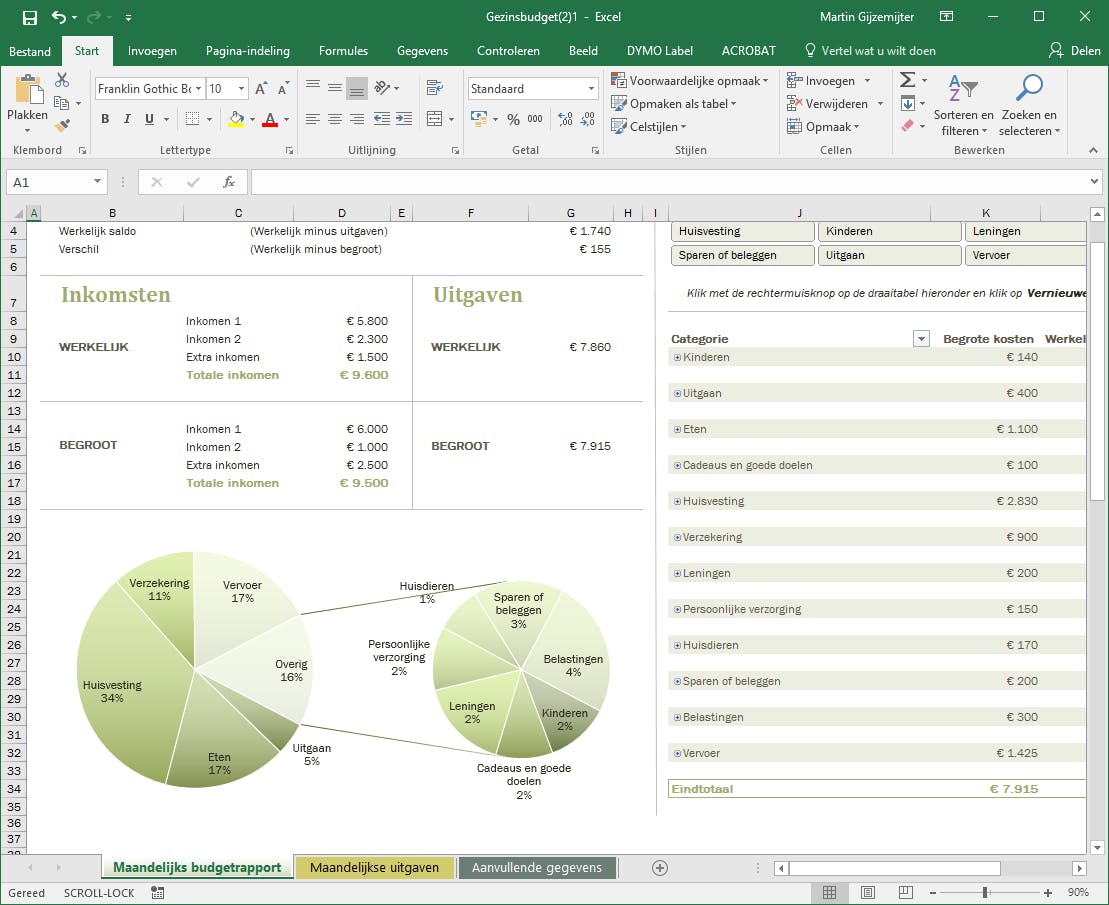This screenshot has height=905, width=1109.
Task: Toggle bold formatting
Action: point(105,119)
